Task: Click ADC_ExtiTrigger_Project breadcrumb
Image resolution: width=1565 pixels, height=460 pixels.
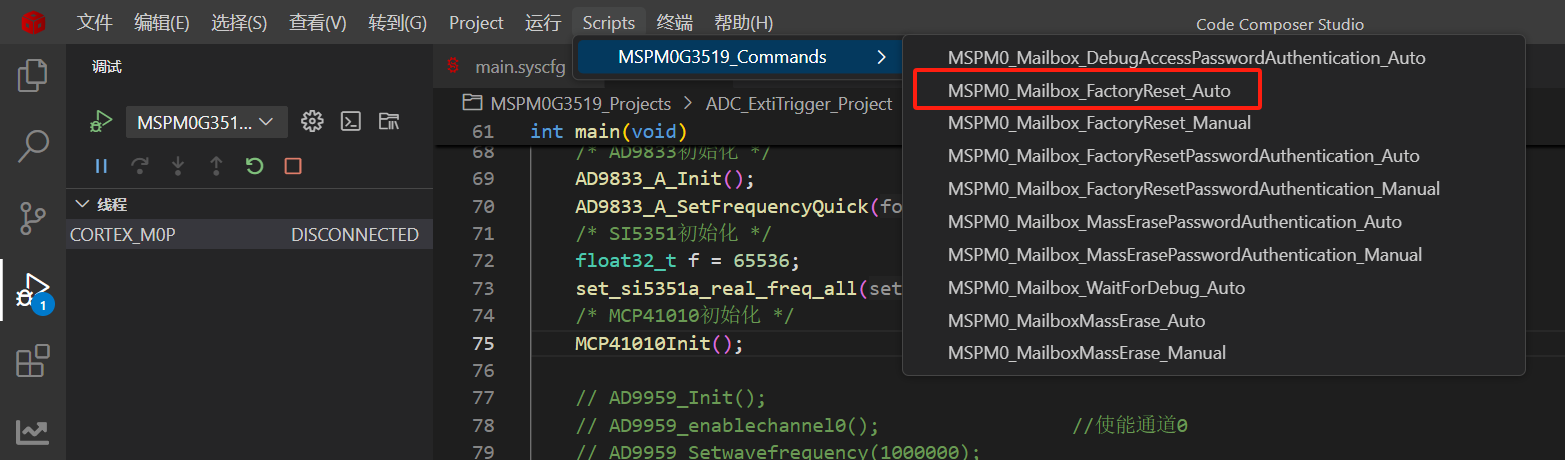Action: 799,104
